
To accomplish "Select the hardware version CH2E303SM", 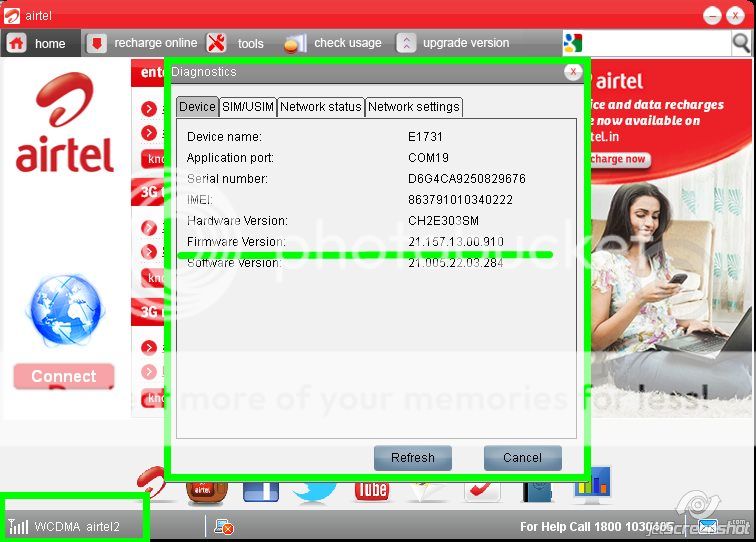I will click(444, 221).
